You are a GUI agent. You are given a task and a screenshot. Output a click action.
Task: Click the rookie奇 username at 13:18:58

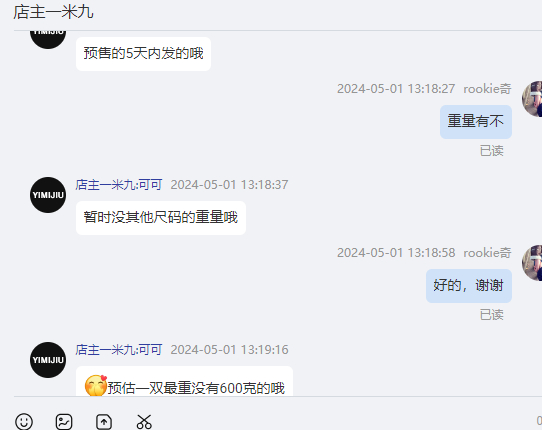(487, 253)
